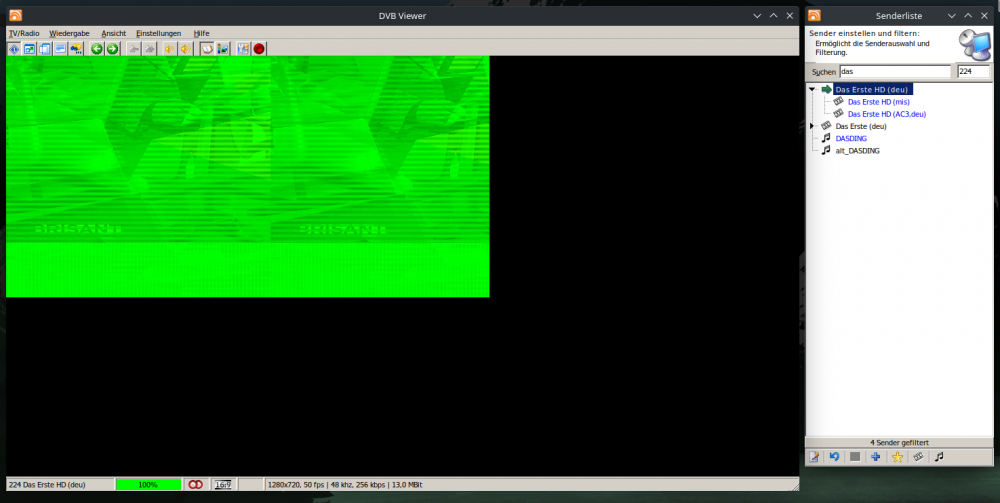This screenshot has height=503, width=1000.
Task: Click the green arrow icon beside Das Erste HD
Action: [x=827, y=89]
